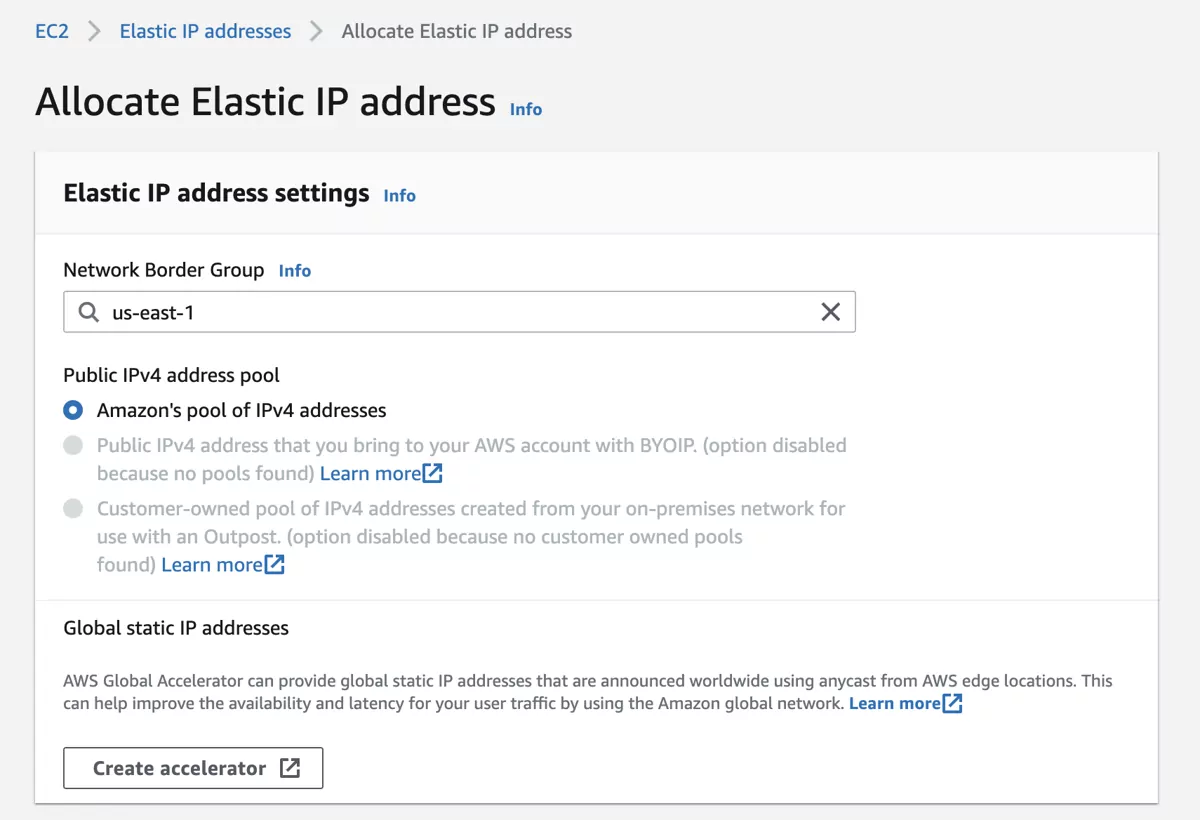Click the breadcrumb chevron after Elastic IP addresses
Image resolution: width=1200 pixels, height=820 pixels.
pyautogui.click(x=316, y=31)
